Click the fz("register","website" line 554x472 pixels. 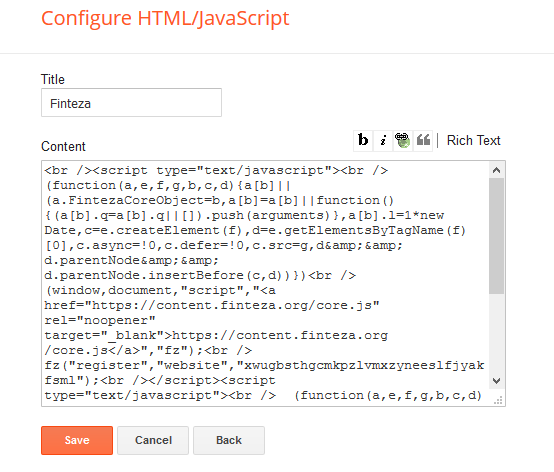(264, 365)
